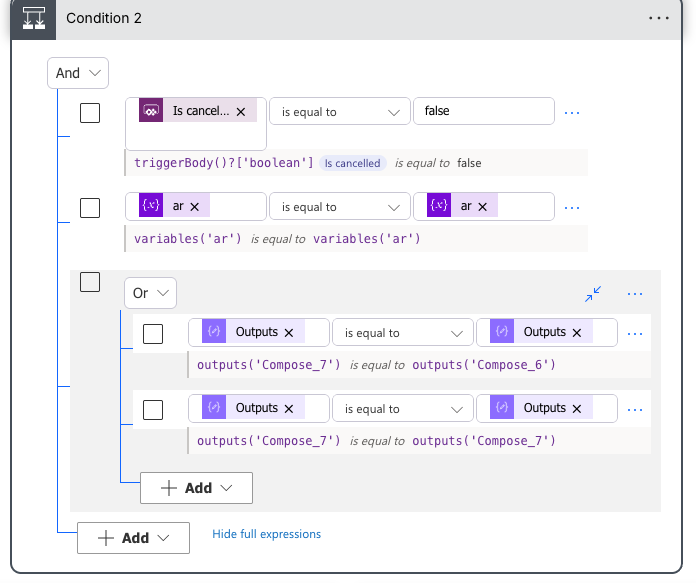
Task: Click the right ar variable icon
Action: coord(439,205)
